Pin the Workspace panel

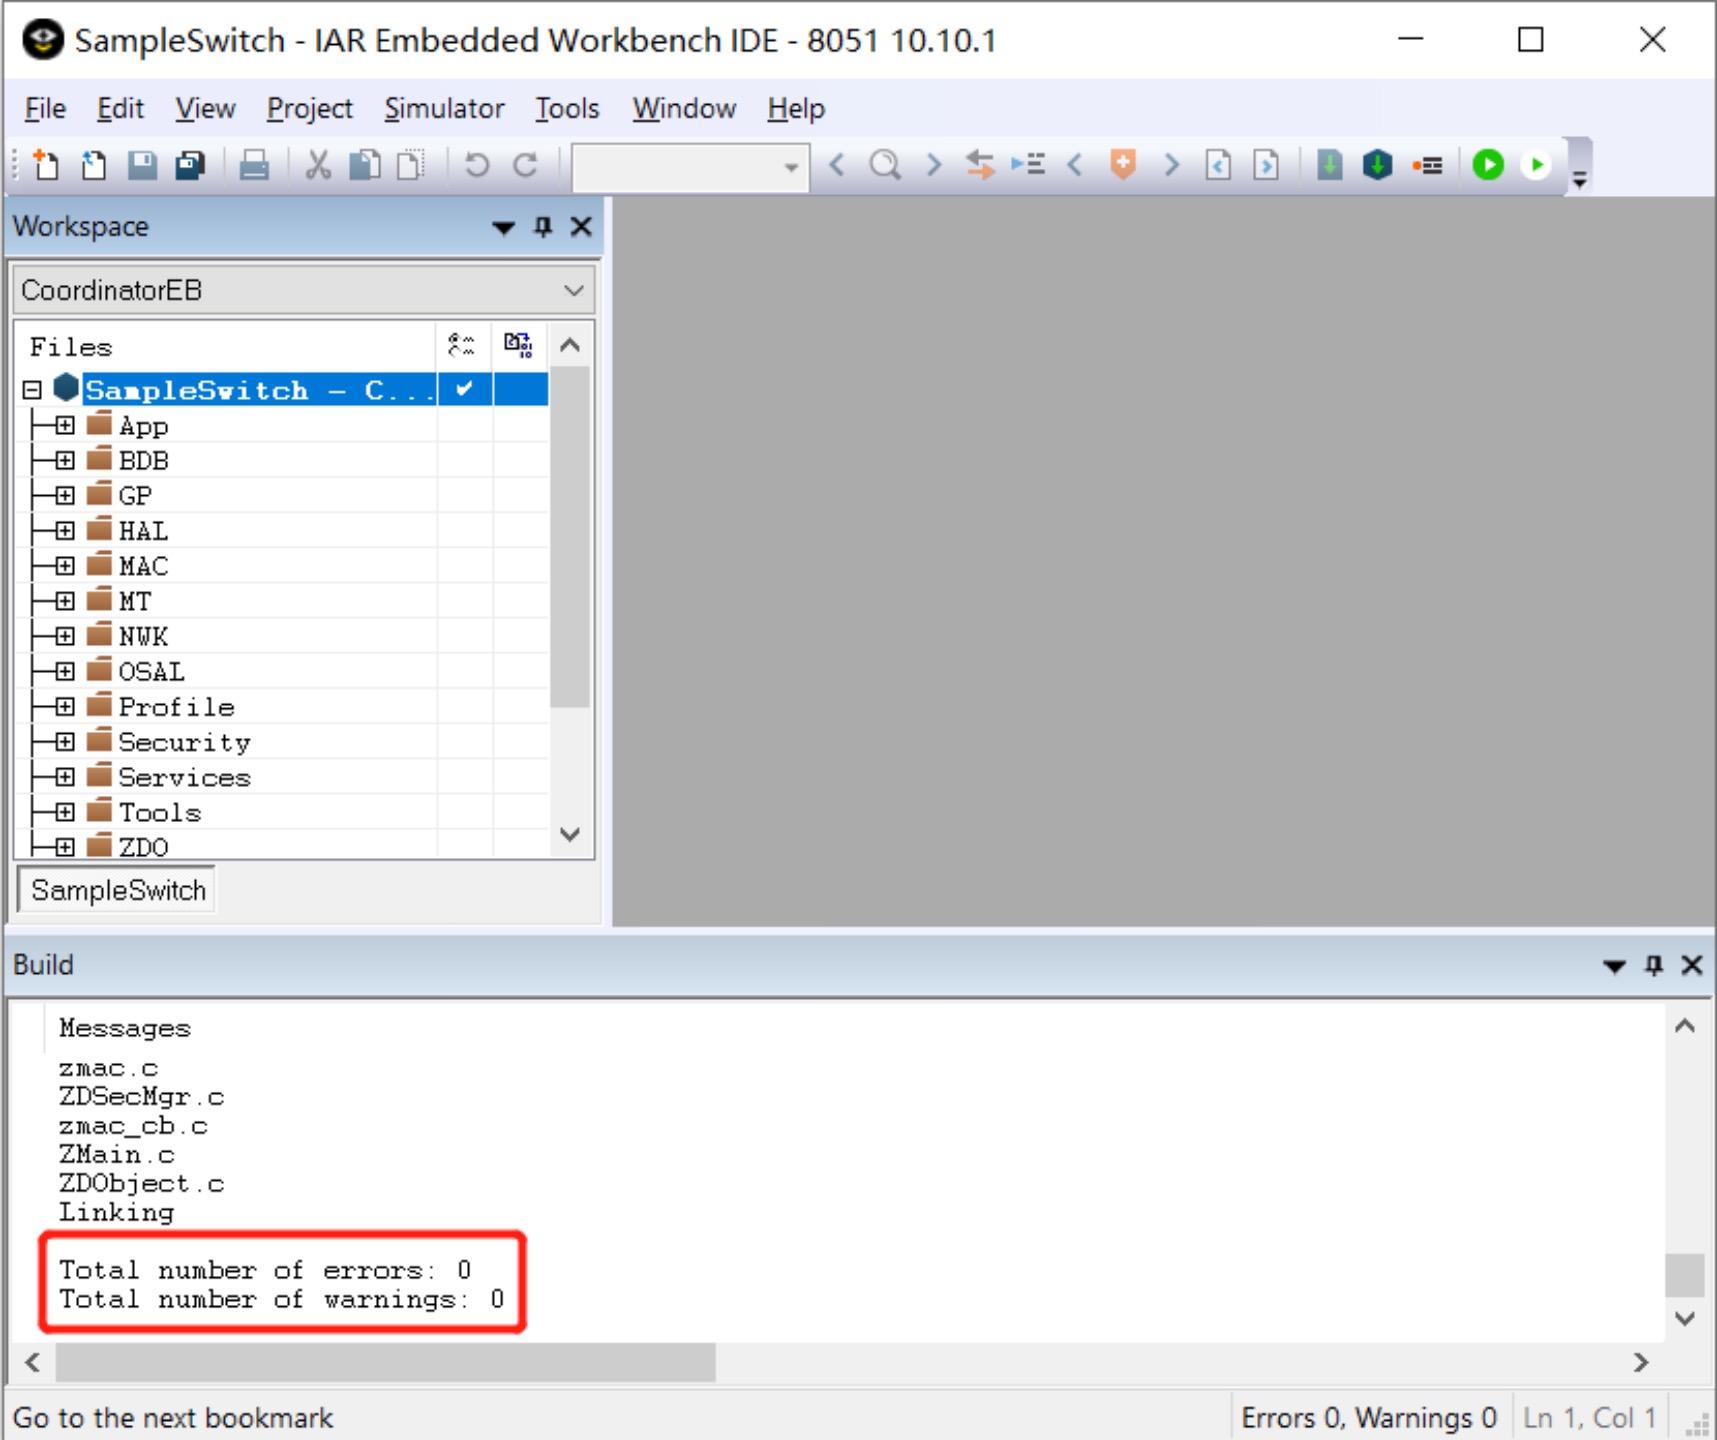pos(543,227)
